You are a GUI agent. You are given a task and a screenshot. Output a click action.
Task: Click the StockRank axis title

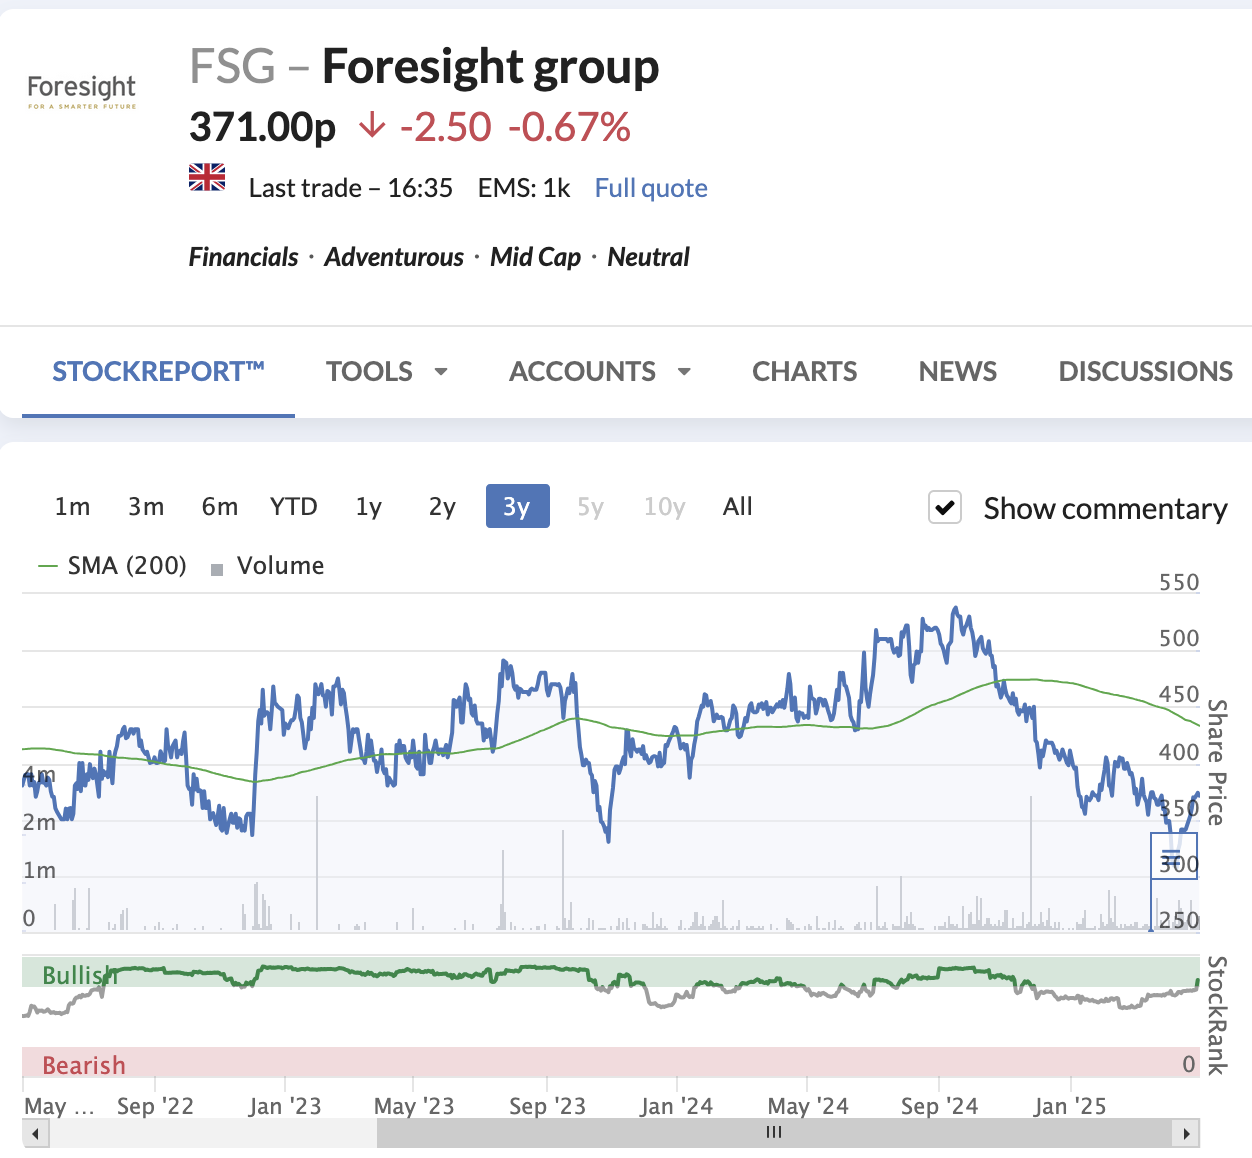1216,1015
